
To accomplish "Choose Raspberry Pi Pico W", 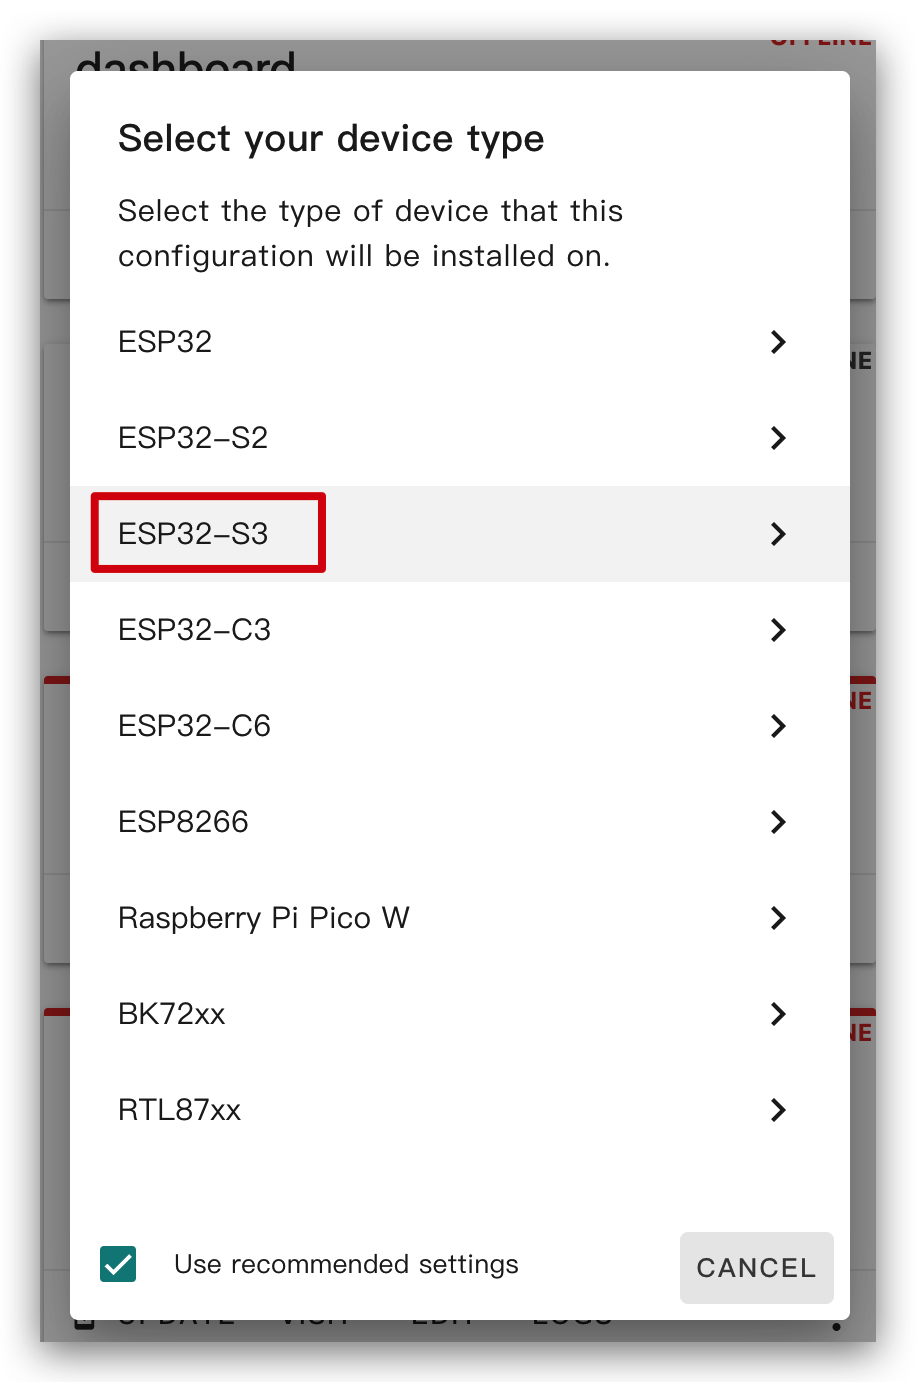I will click(460, 918).
